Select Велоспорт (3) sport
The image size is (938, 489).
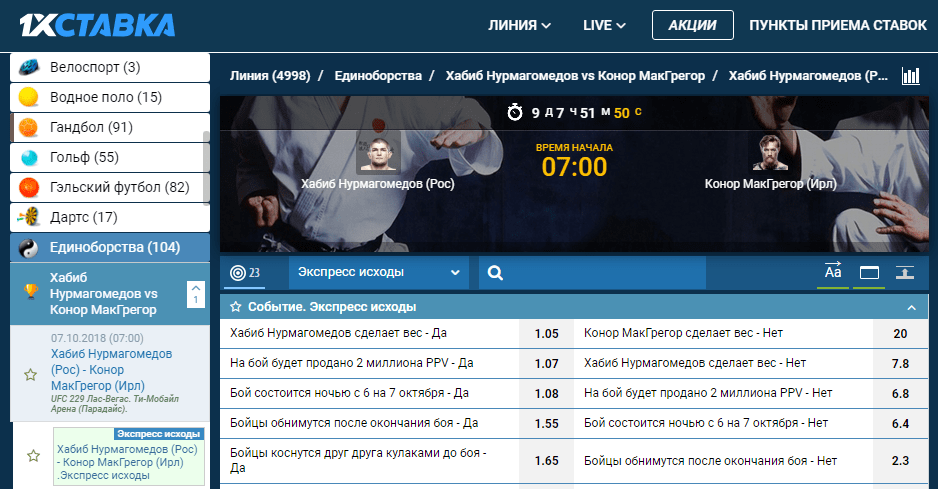(x=110, y=67)
